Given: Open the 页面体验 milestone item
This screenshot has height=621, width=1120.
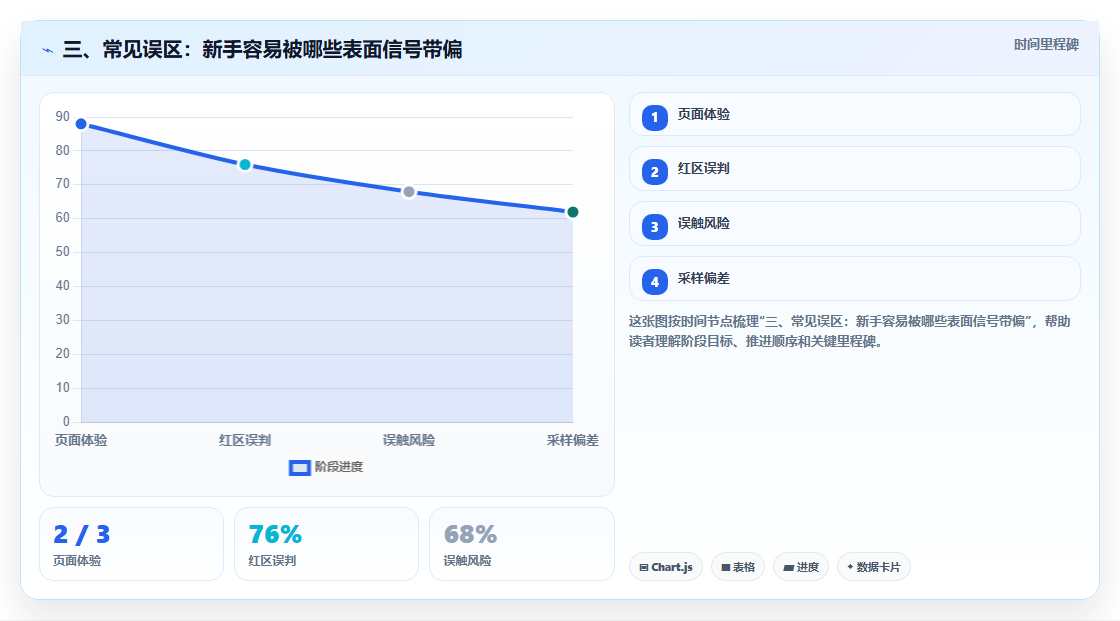Looking at the screenshot, I should (x=854, y=114).
